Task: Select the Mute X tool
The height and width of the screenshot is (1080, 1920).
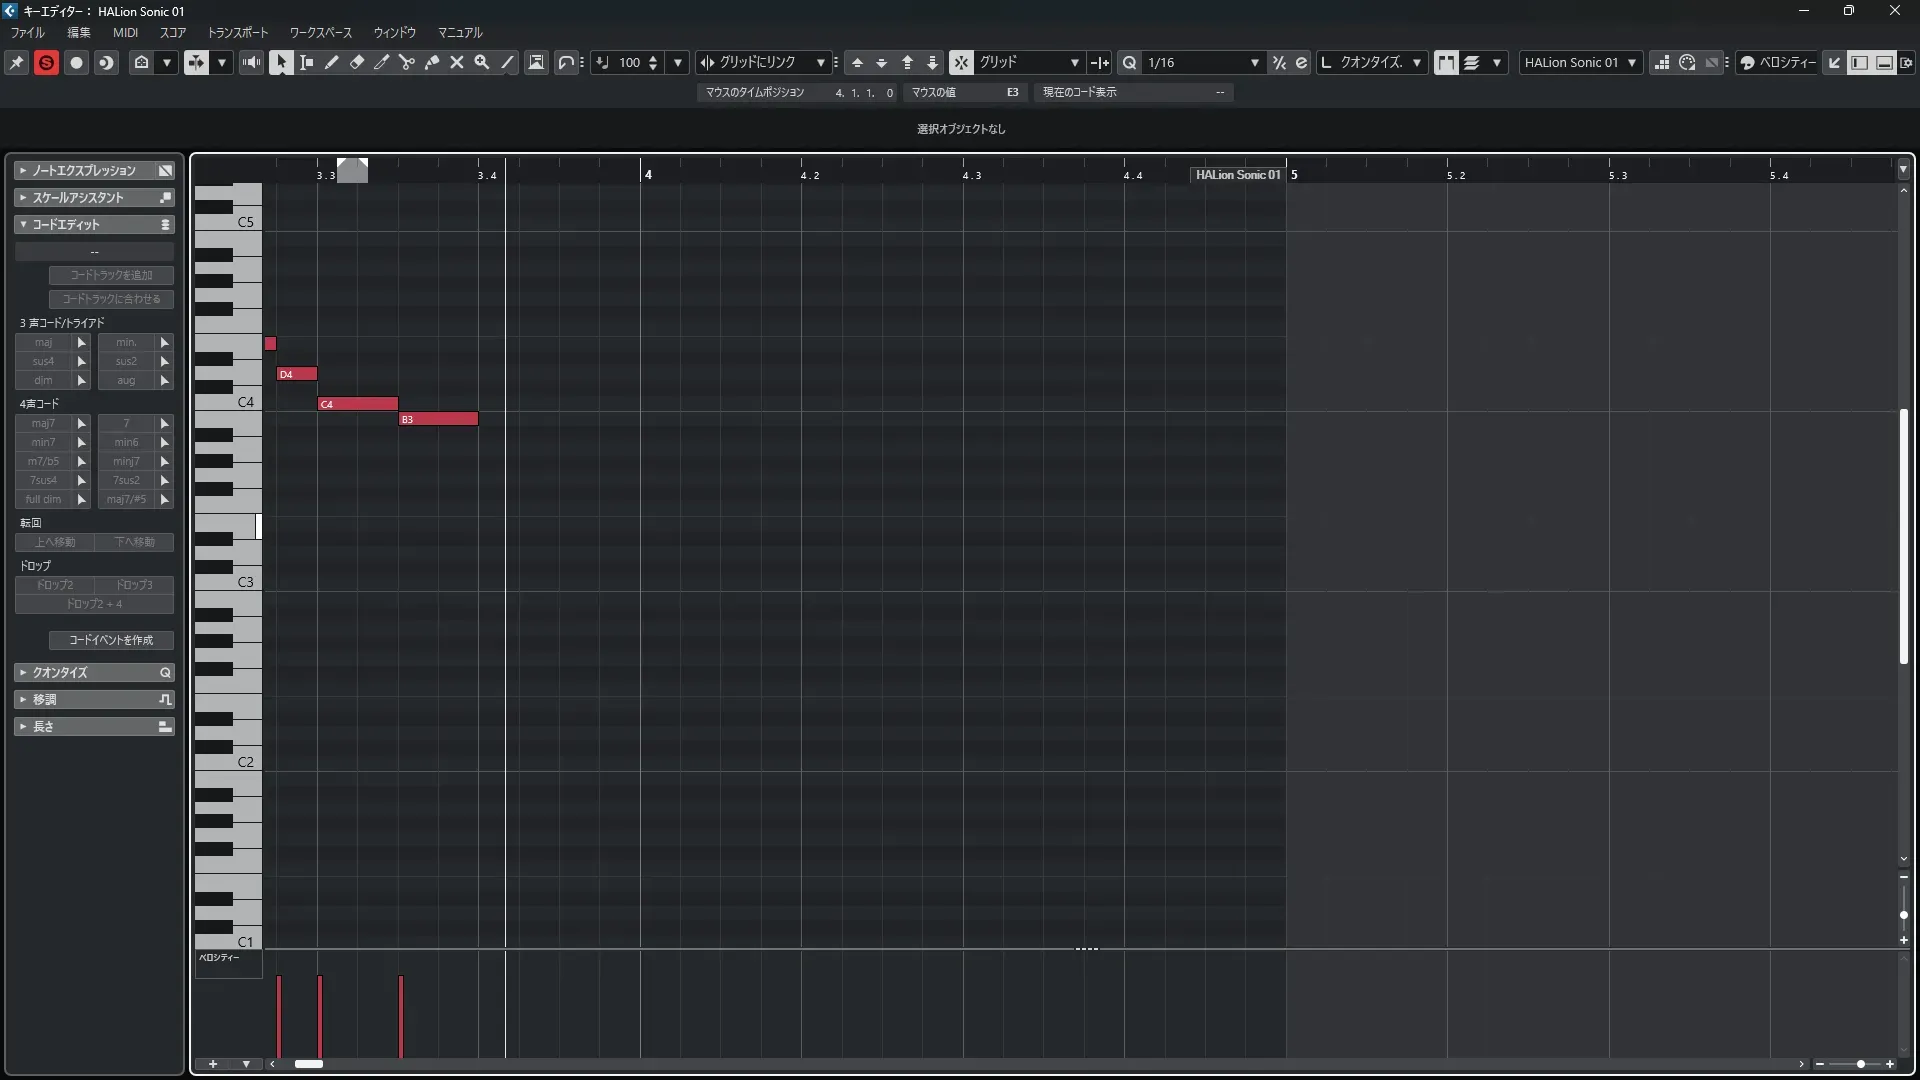Action: [457, 62]
